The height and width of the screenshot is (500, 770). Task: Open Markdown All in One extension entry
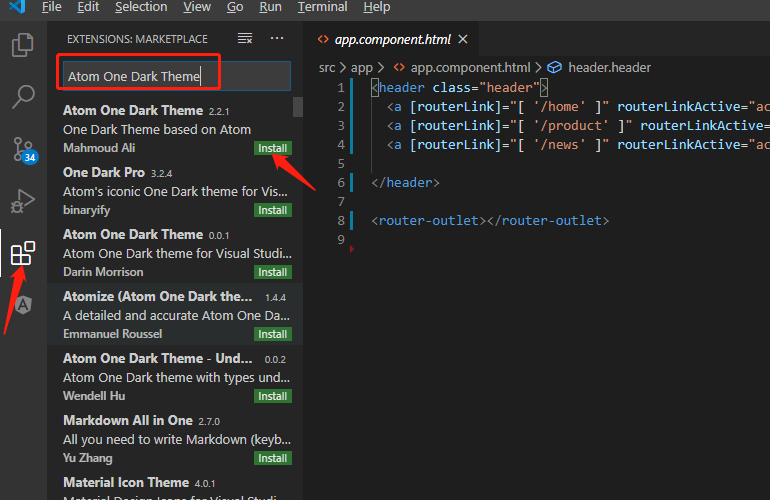tap(174, 438)
